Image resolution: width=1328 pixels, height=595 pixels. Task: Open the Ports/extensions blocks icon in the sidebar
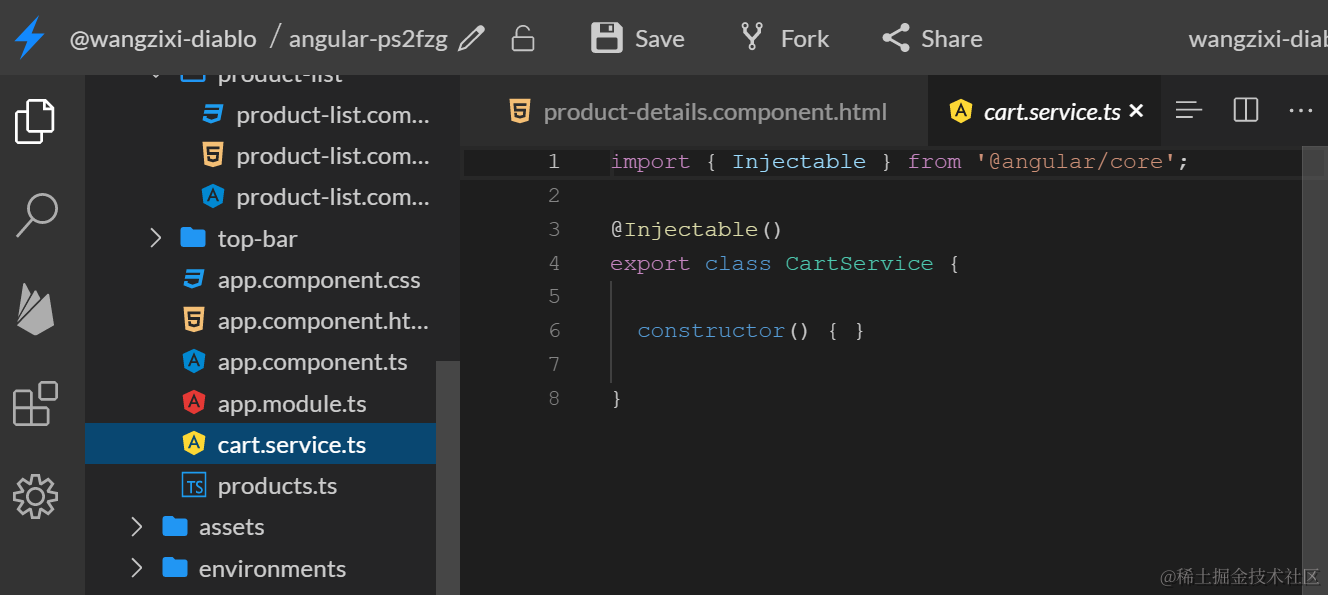(x=35, y=404)
